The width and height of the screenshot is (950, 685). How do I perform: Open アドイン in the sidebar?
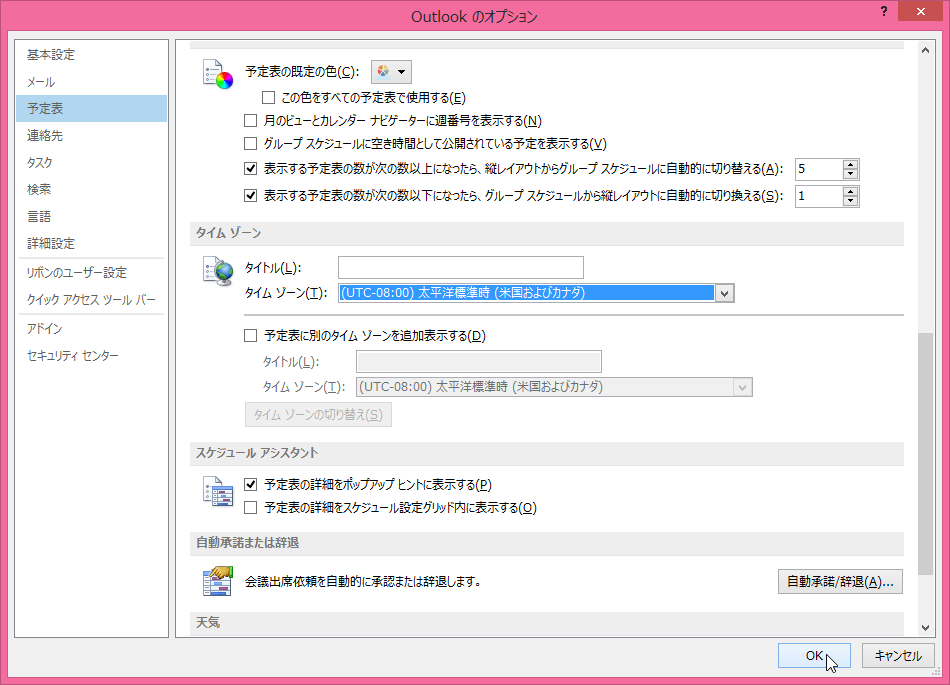click(91, 328)
